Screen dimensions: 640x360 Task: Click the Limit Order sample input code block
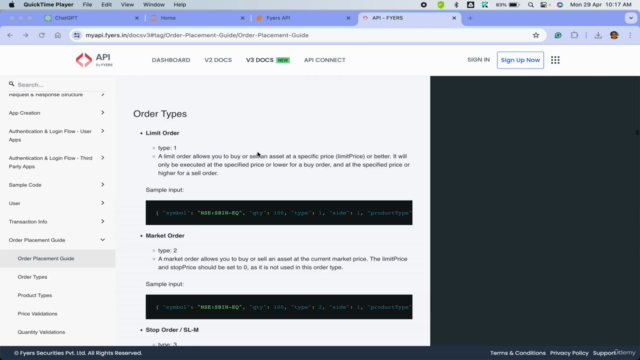point(279,213)
